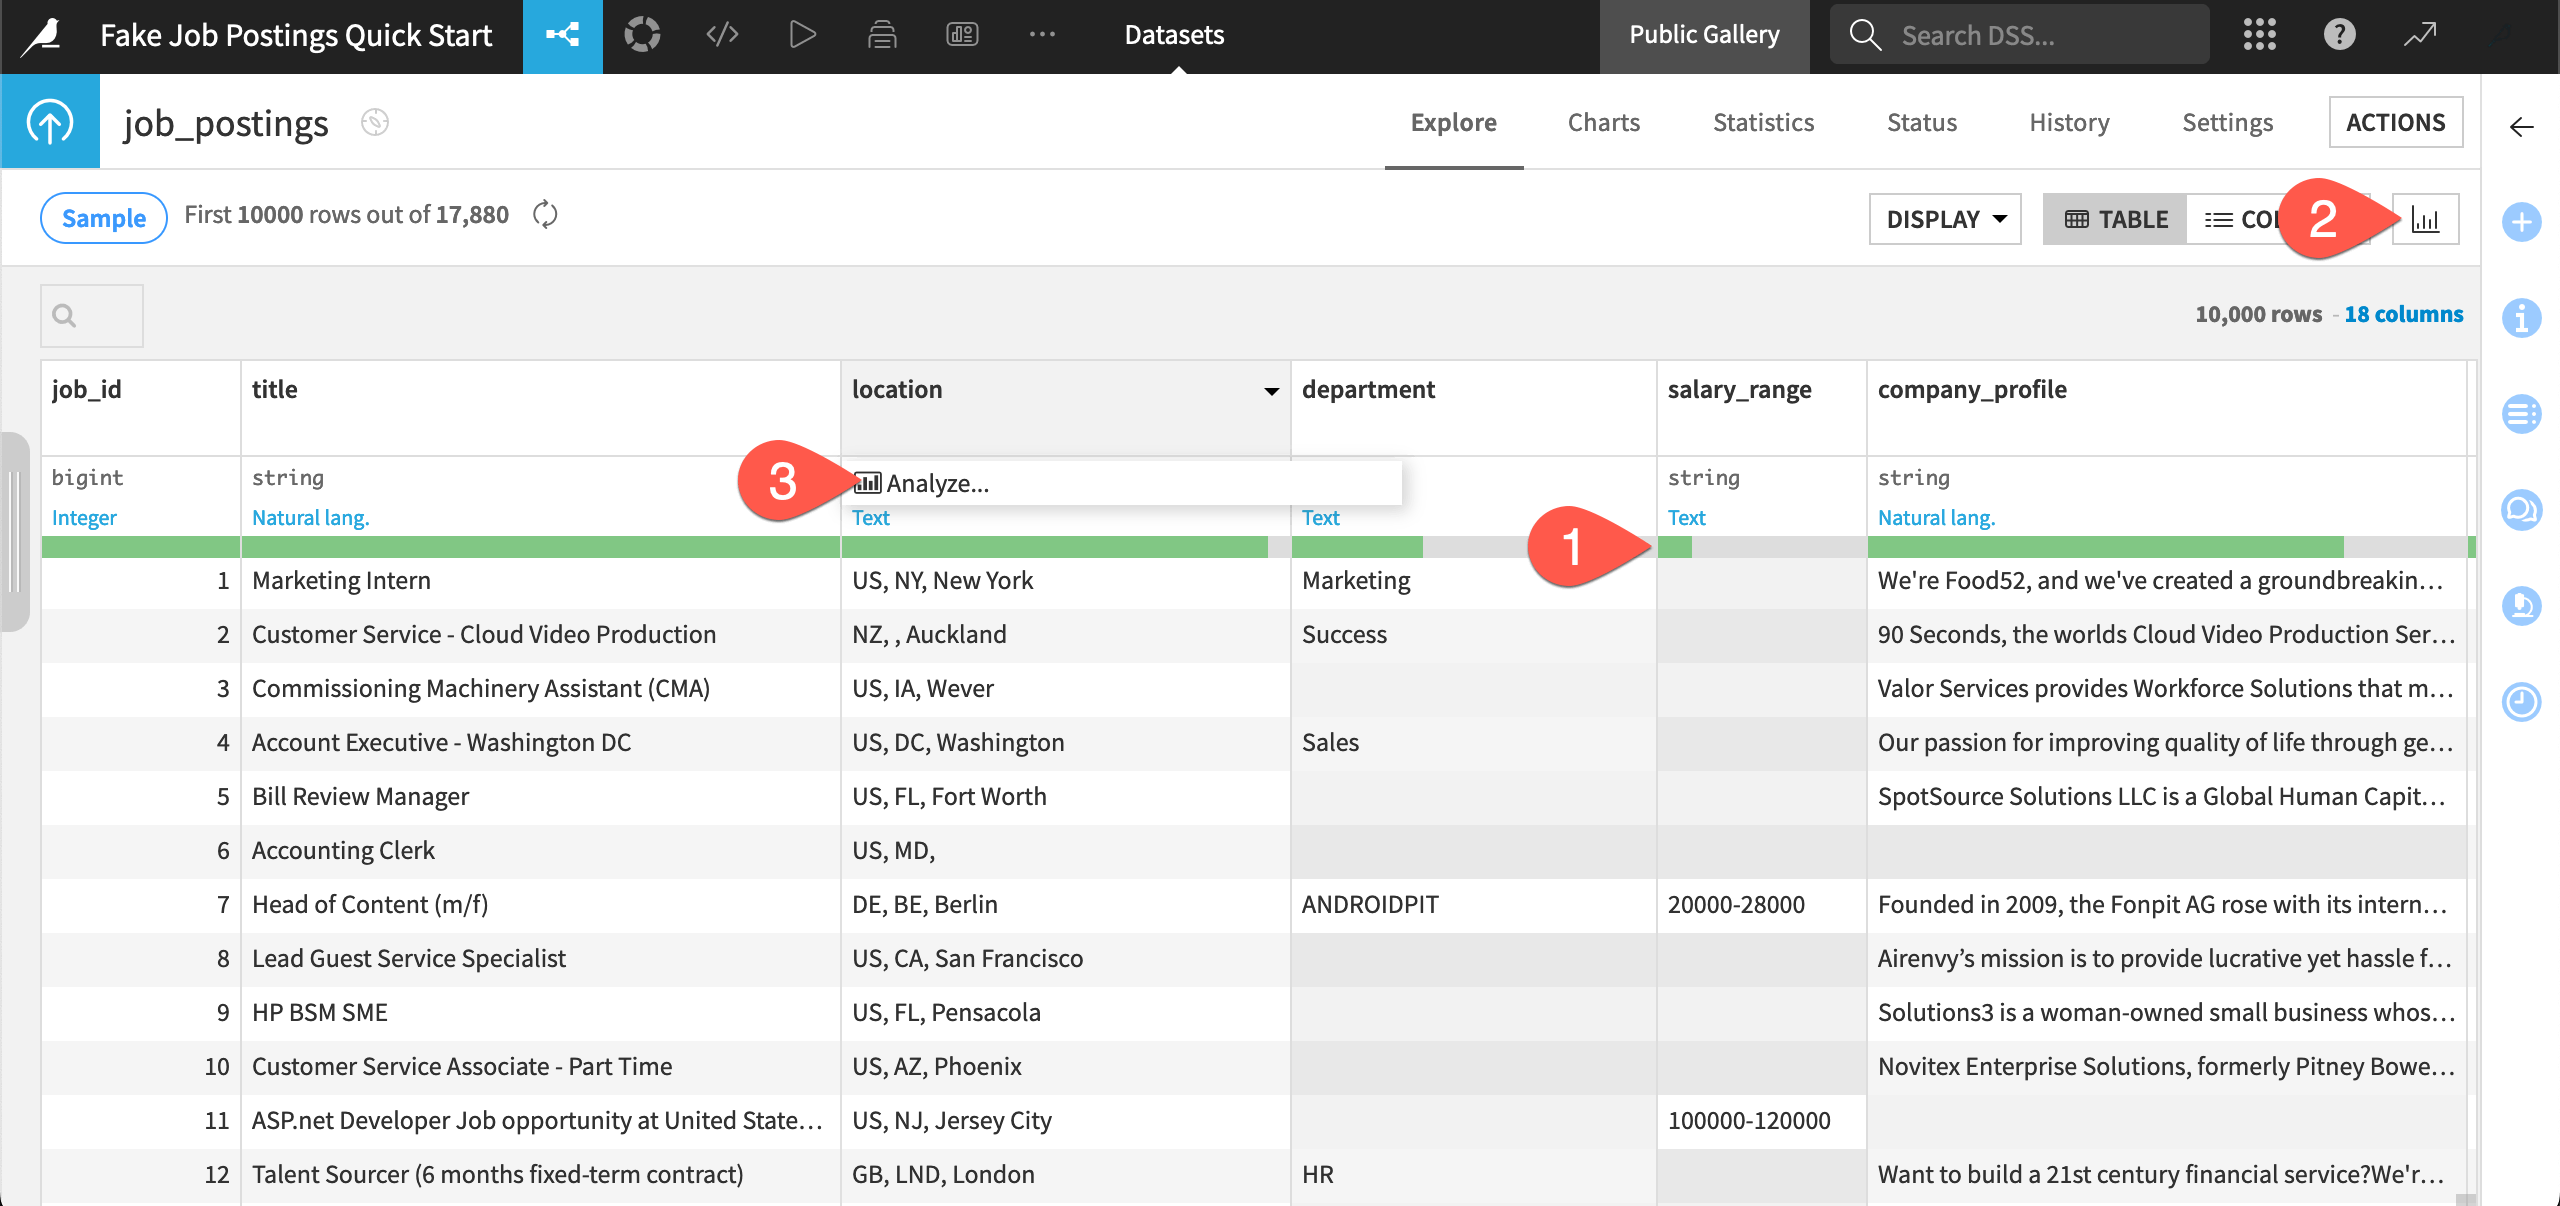Image resolution: width=2560 pixels, height=1206 pixels.
Task: Click the table search filter box
Action: click(x=92, y=316)
